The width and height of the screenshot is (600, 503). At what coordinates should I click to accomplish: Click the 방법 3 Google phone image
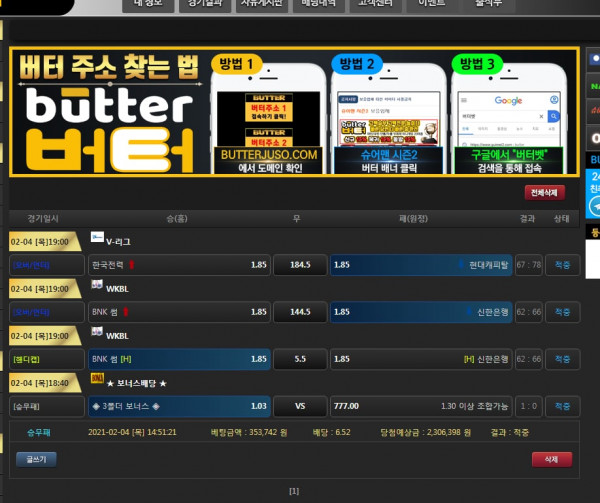coord(509,120)
